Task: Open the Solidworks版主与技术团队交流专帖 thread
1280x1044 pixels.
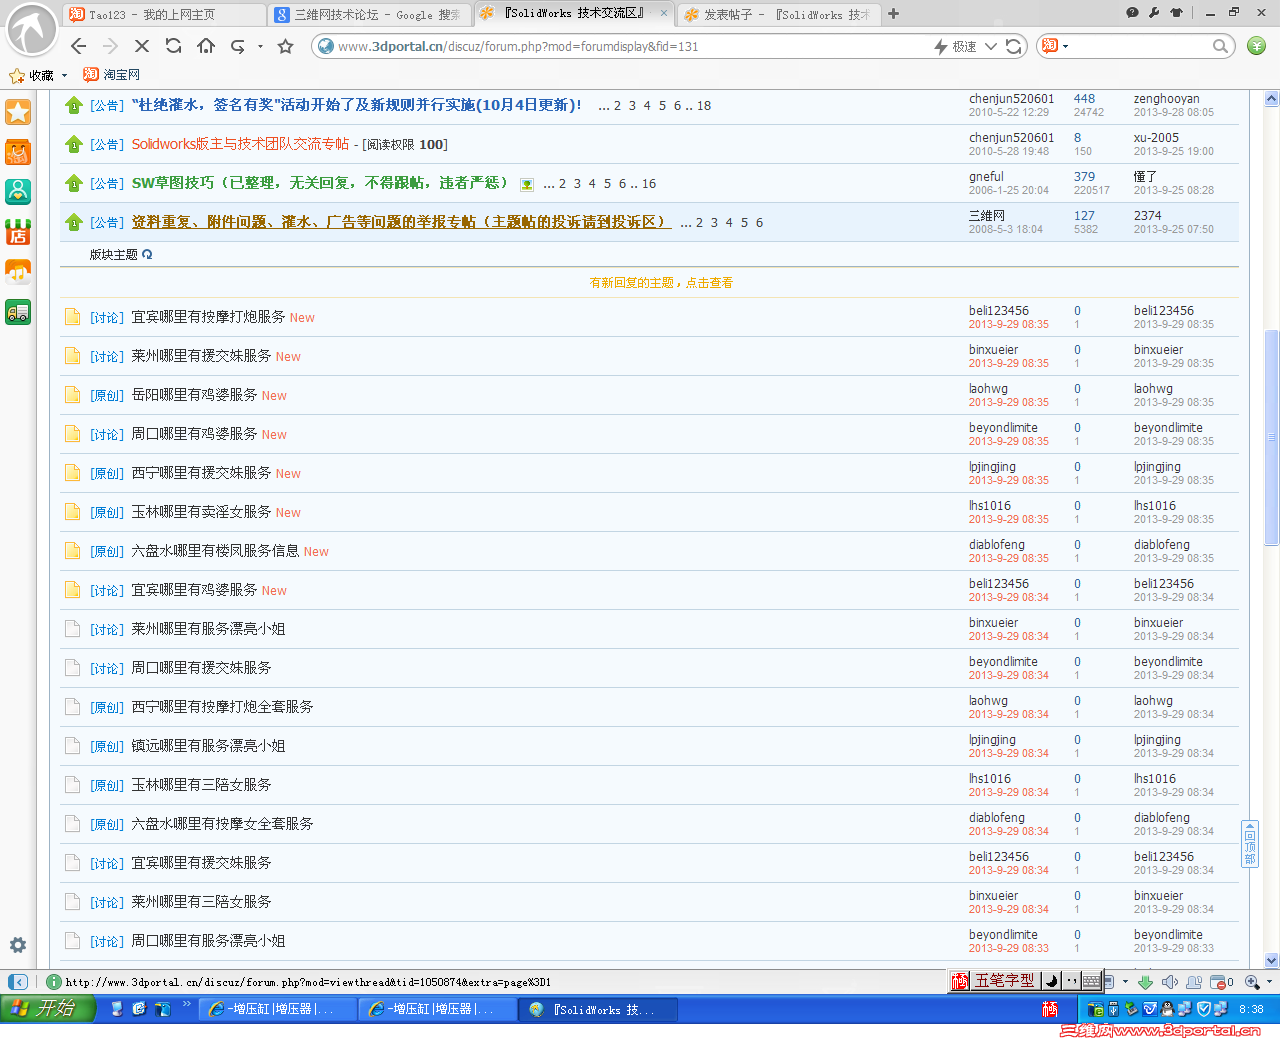Action: [x=240, y=144]
